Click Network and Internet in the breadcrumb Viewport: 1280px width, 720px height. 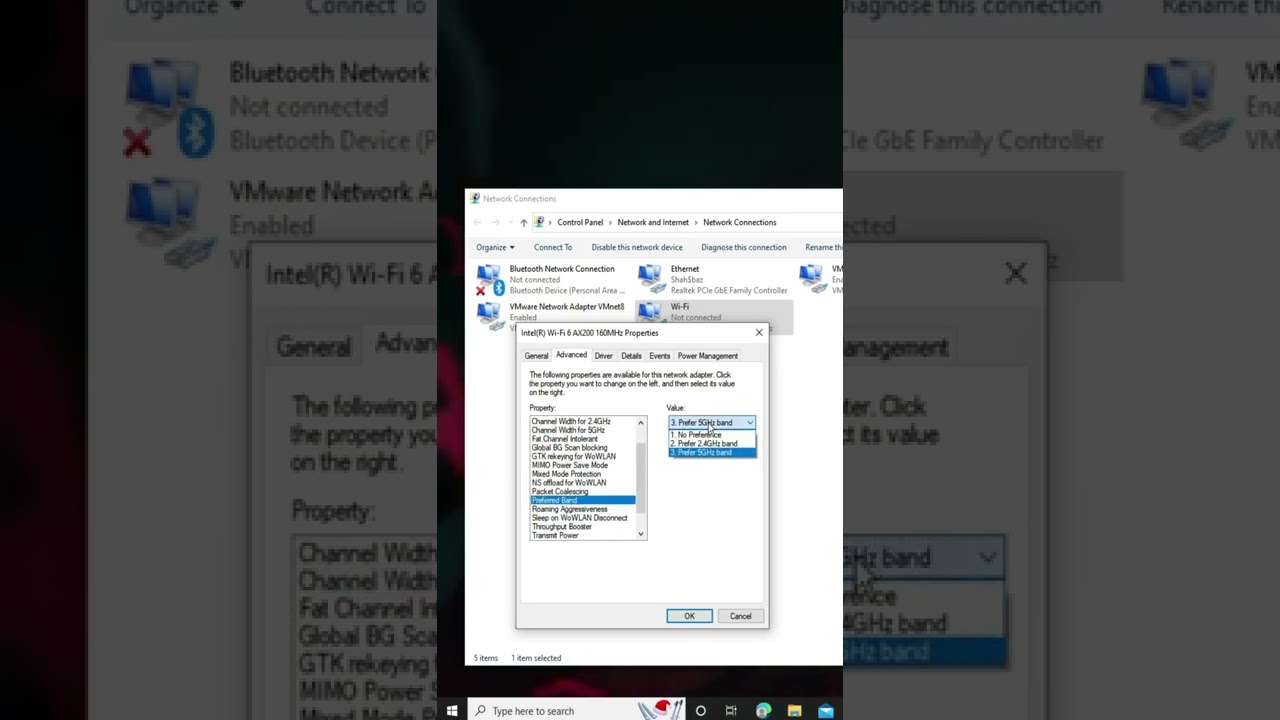653,222
